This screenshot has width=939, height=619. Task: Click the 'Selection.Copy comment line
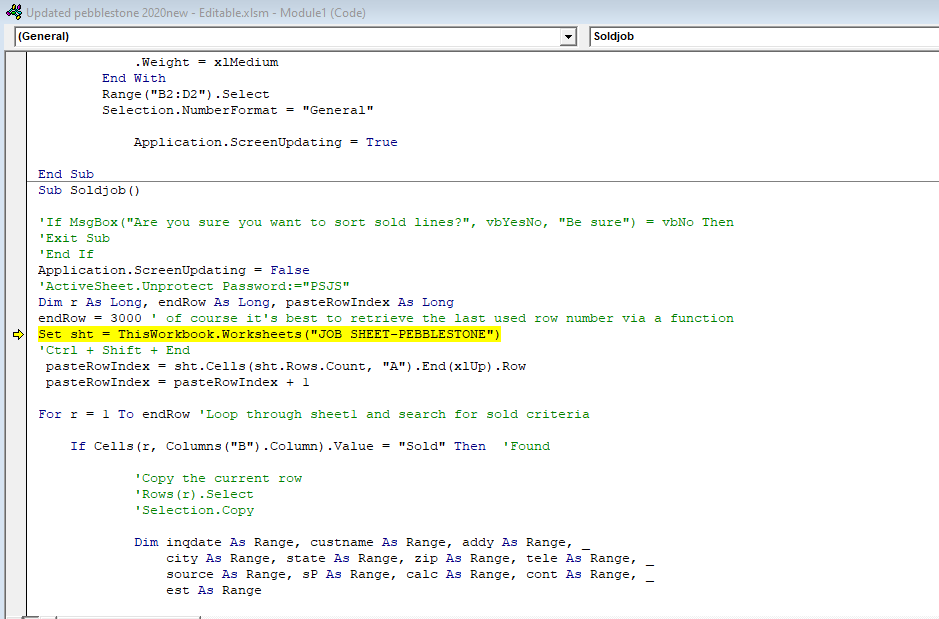[x=194, y=511]
